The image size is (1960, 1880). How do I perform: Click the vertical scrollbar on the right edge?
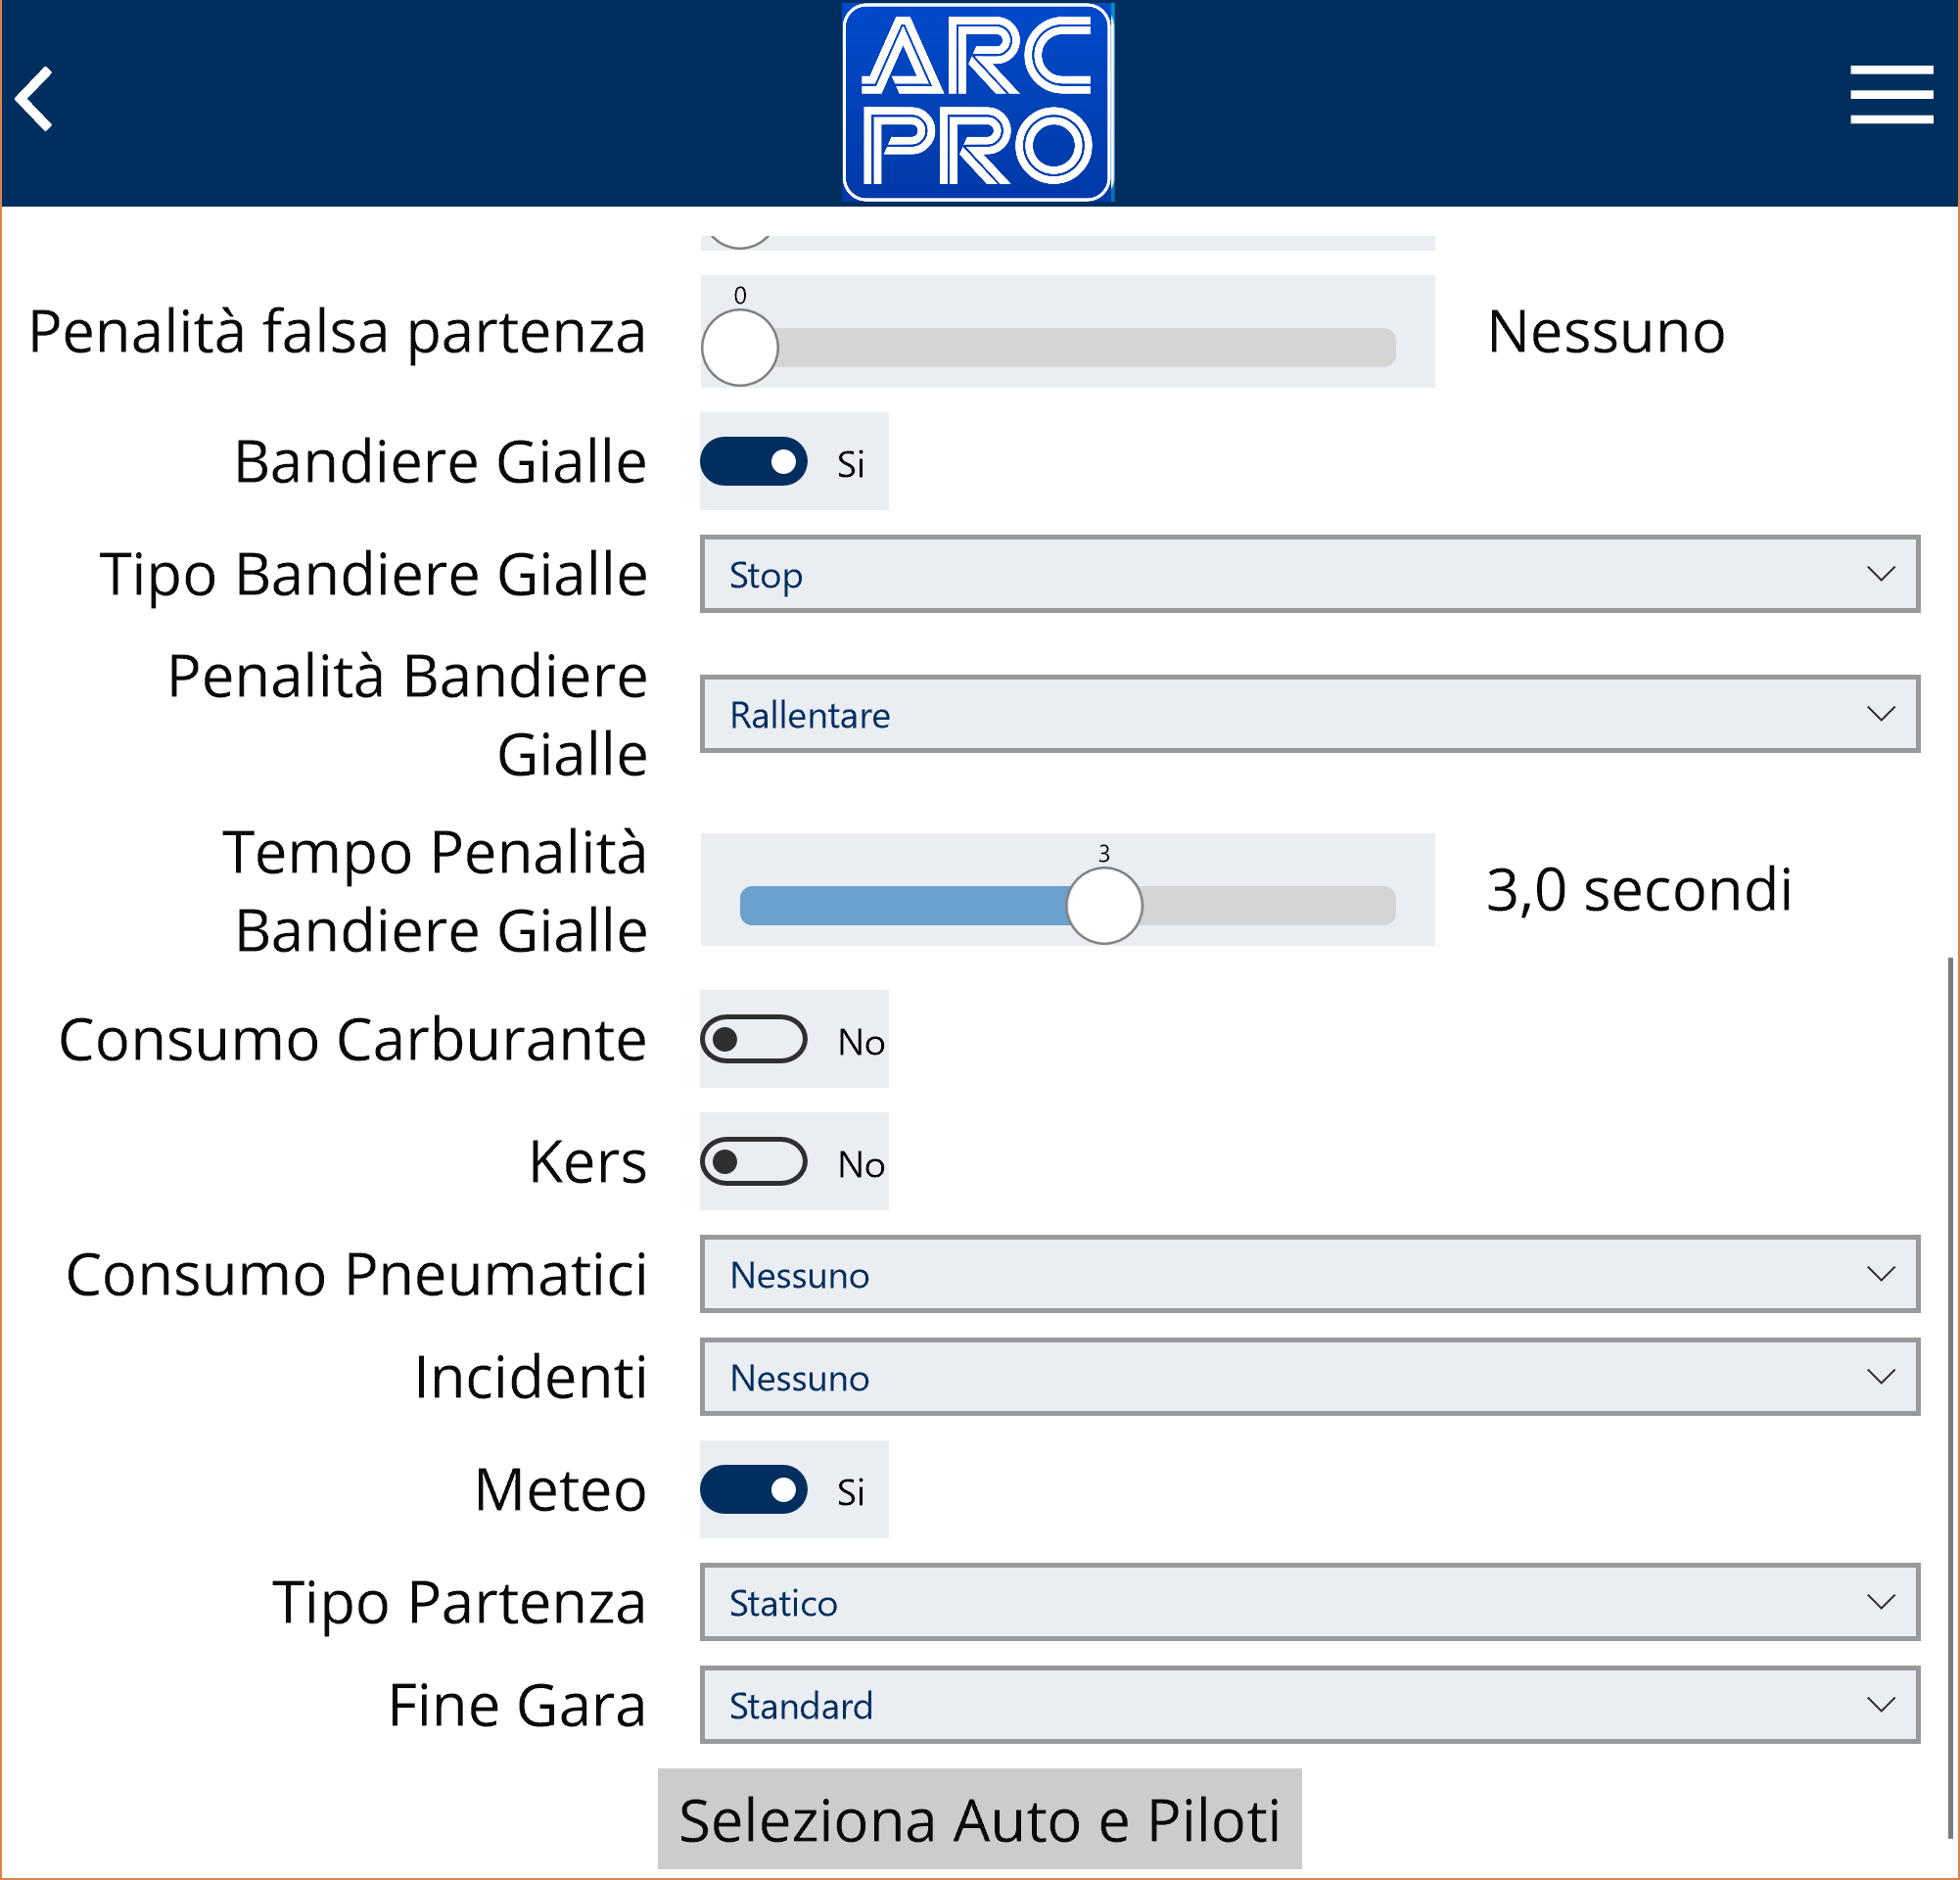(1950, 1398)
